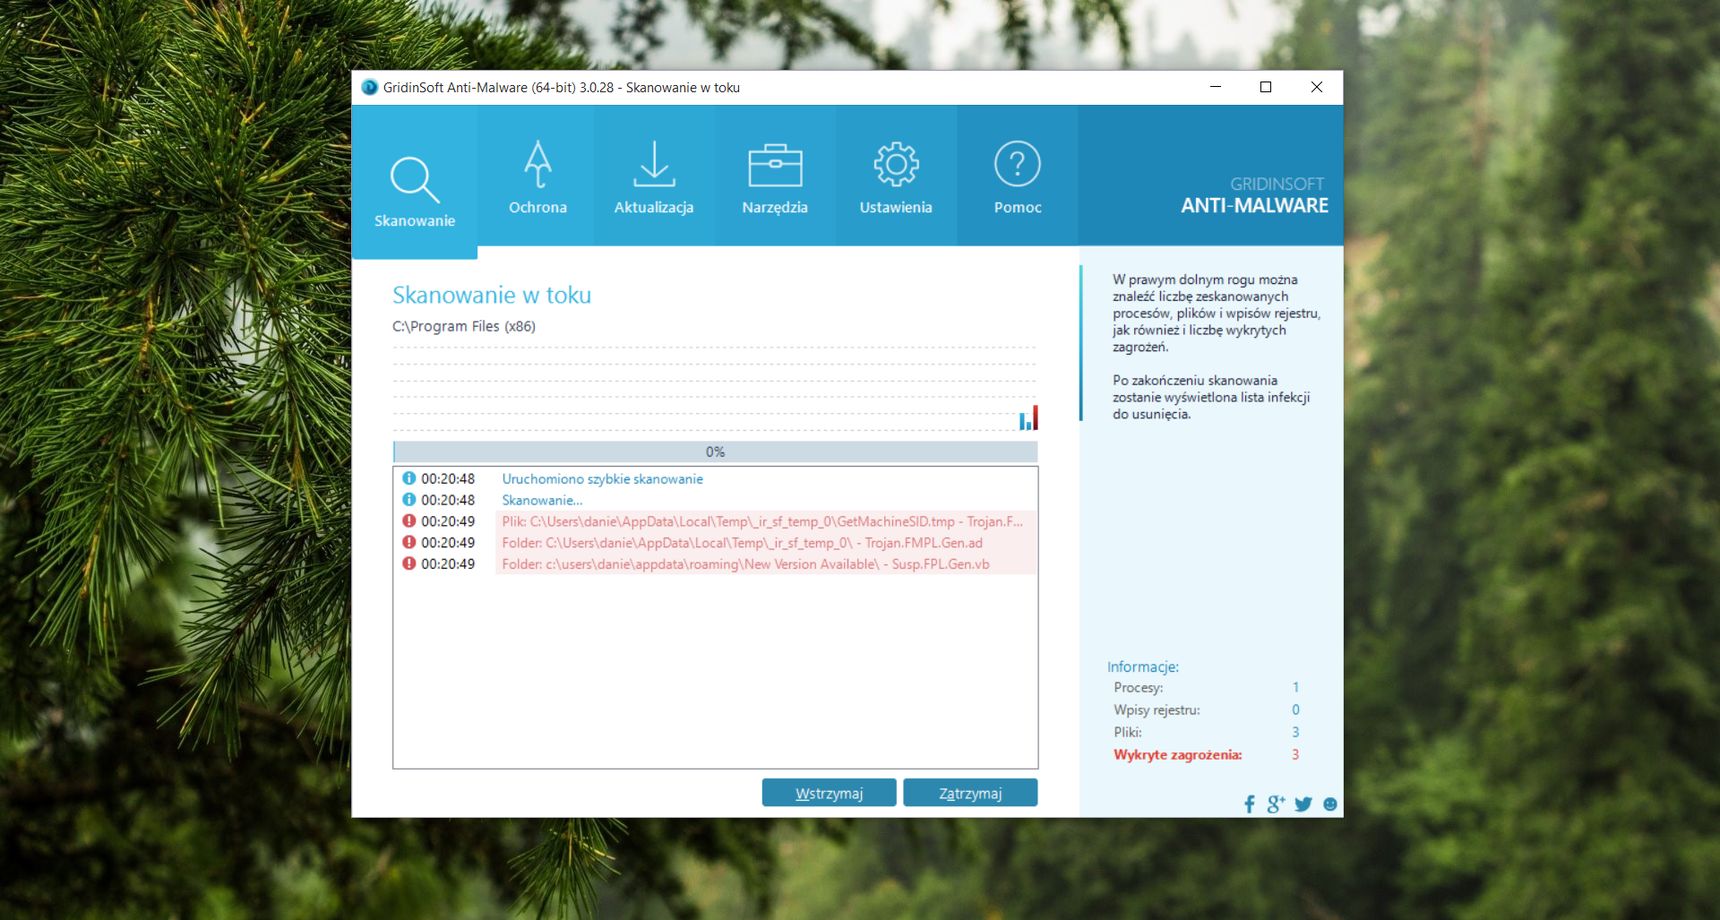Go to the Narzędzia tools tab

pos(775,176)
